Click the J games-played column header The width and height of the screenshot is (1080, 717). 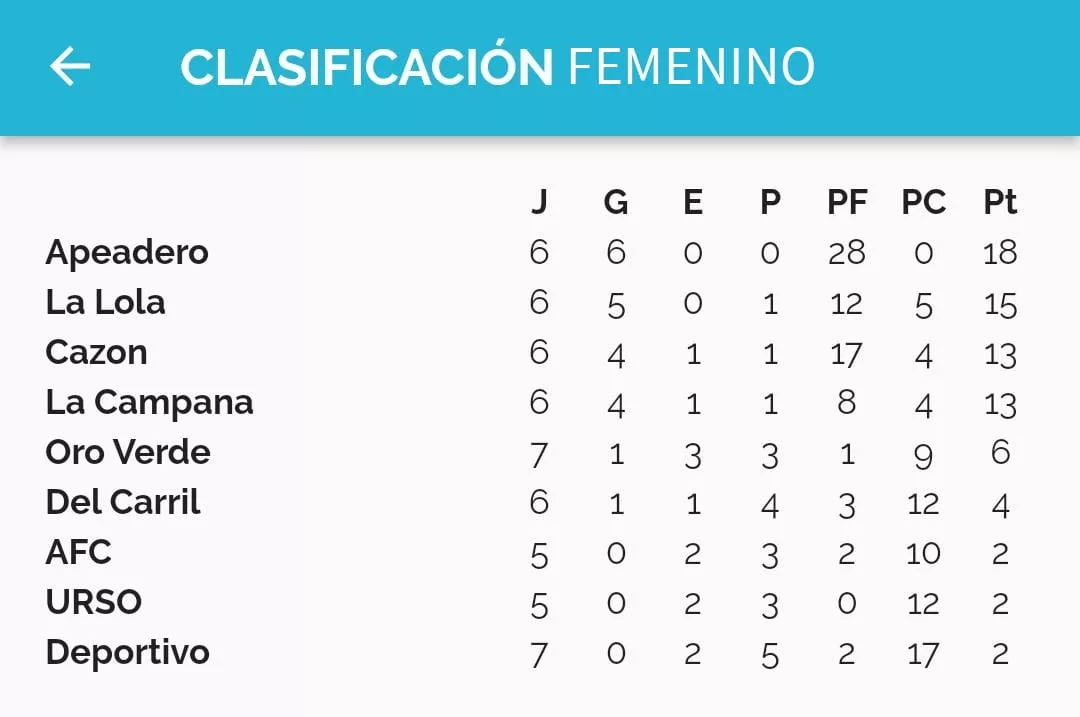(539, 202)
